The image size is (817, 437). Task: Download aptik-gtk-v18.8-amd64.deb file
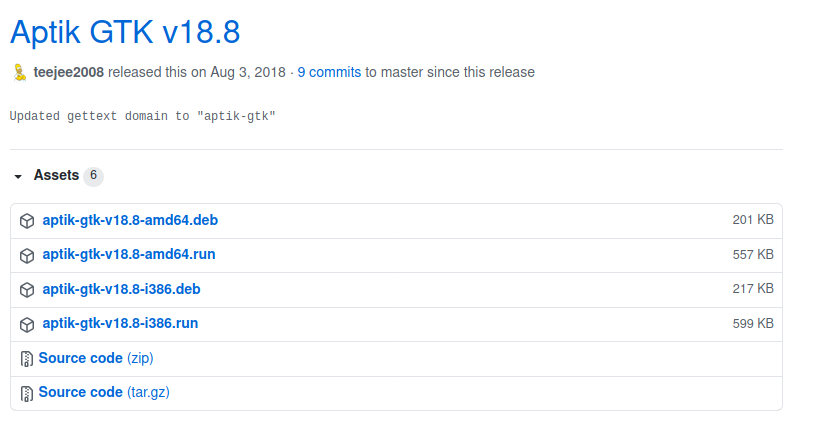(x=129, y=220)
